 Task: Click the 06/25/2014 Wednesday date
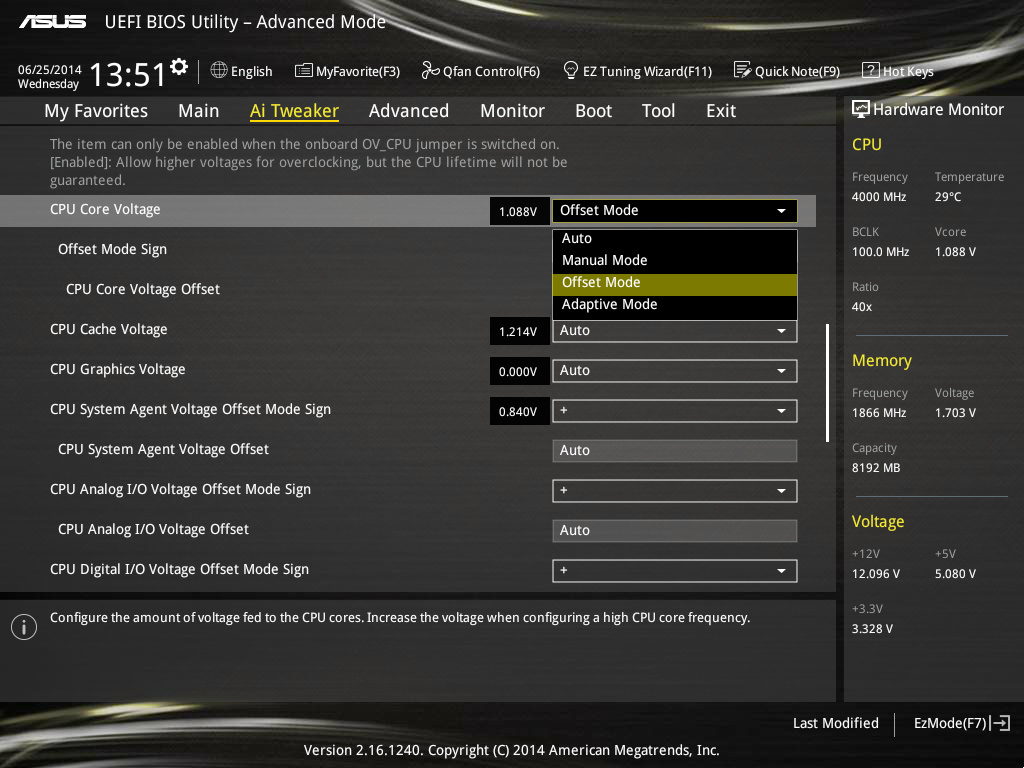coord(49,76)
